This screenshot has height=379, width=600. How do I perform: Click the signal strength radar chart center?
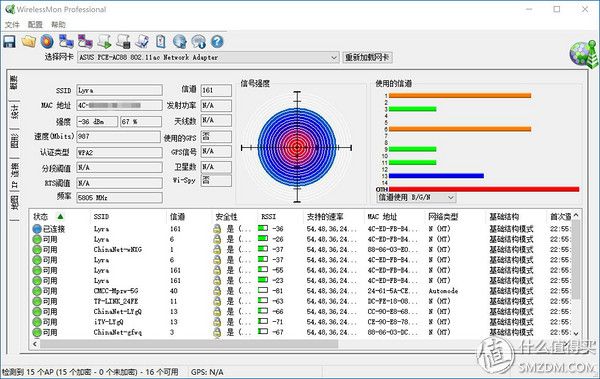pos(297,147)
